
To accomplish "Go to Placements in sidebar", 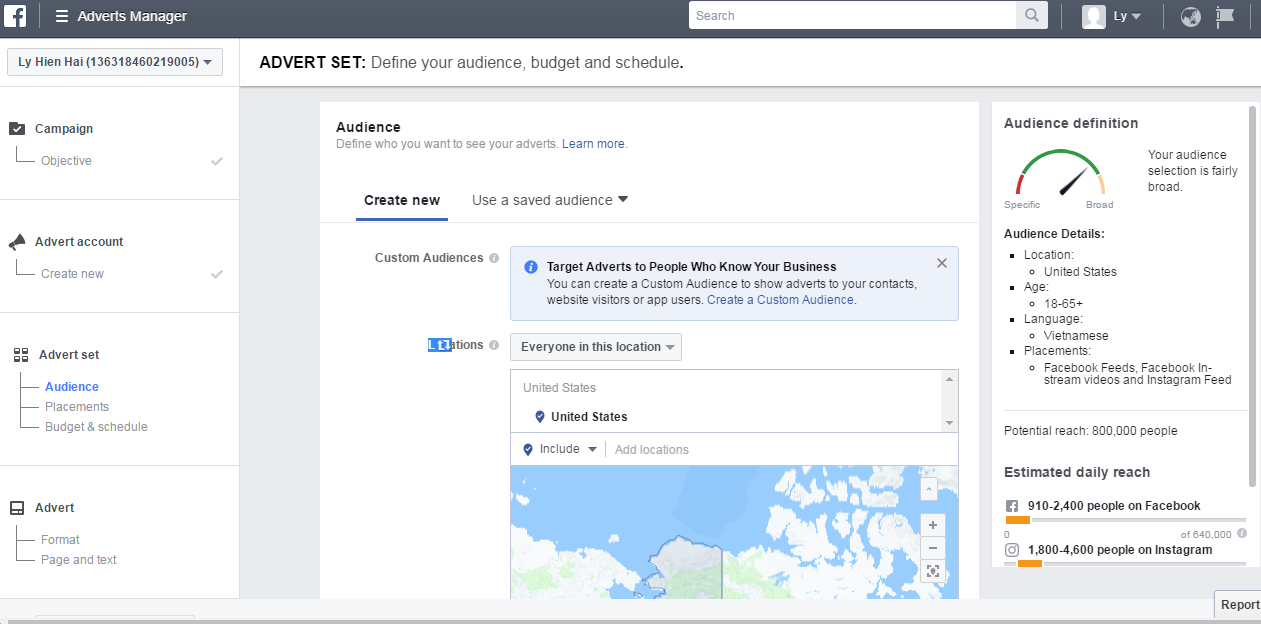I will [77, 407].
